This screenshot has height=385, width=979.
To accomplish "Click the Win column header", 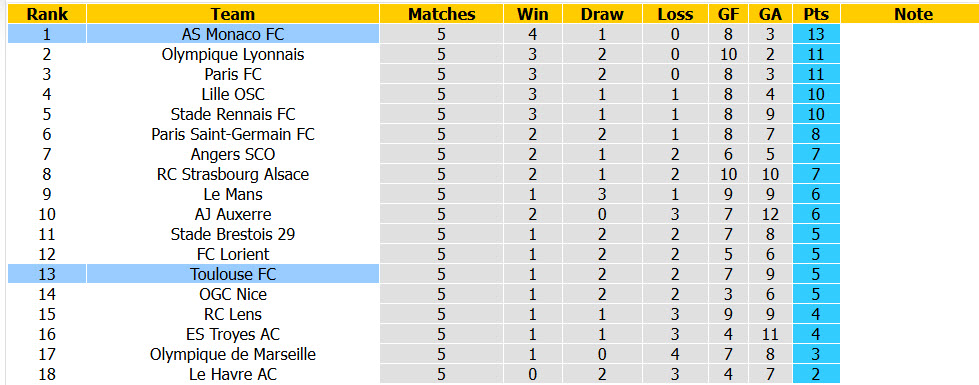I will (533, 14).
